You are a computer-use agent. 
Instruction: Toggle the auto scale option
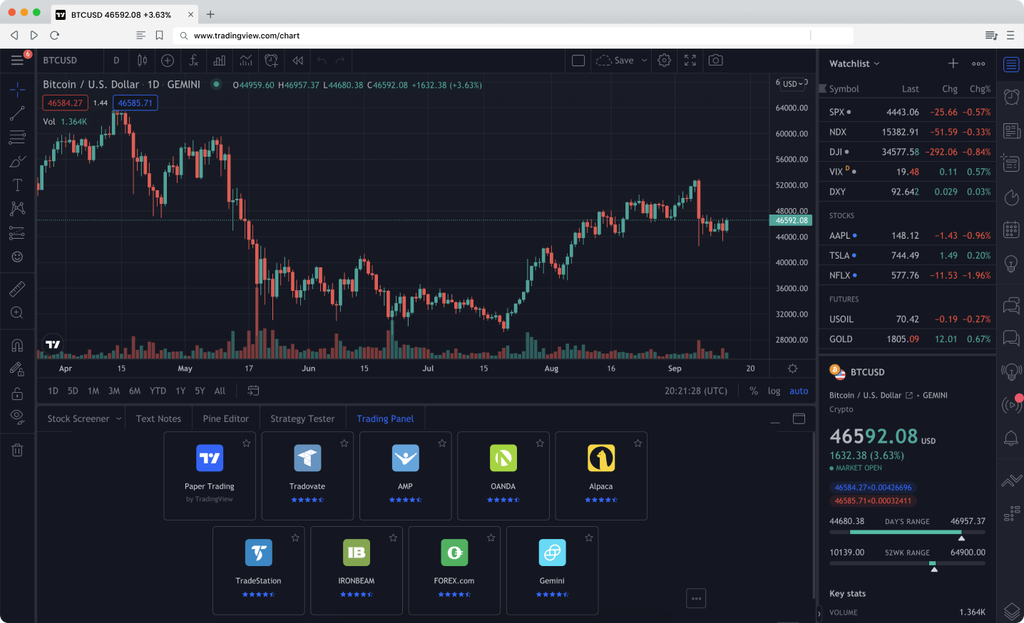(x=798, y=391)
